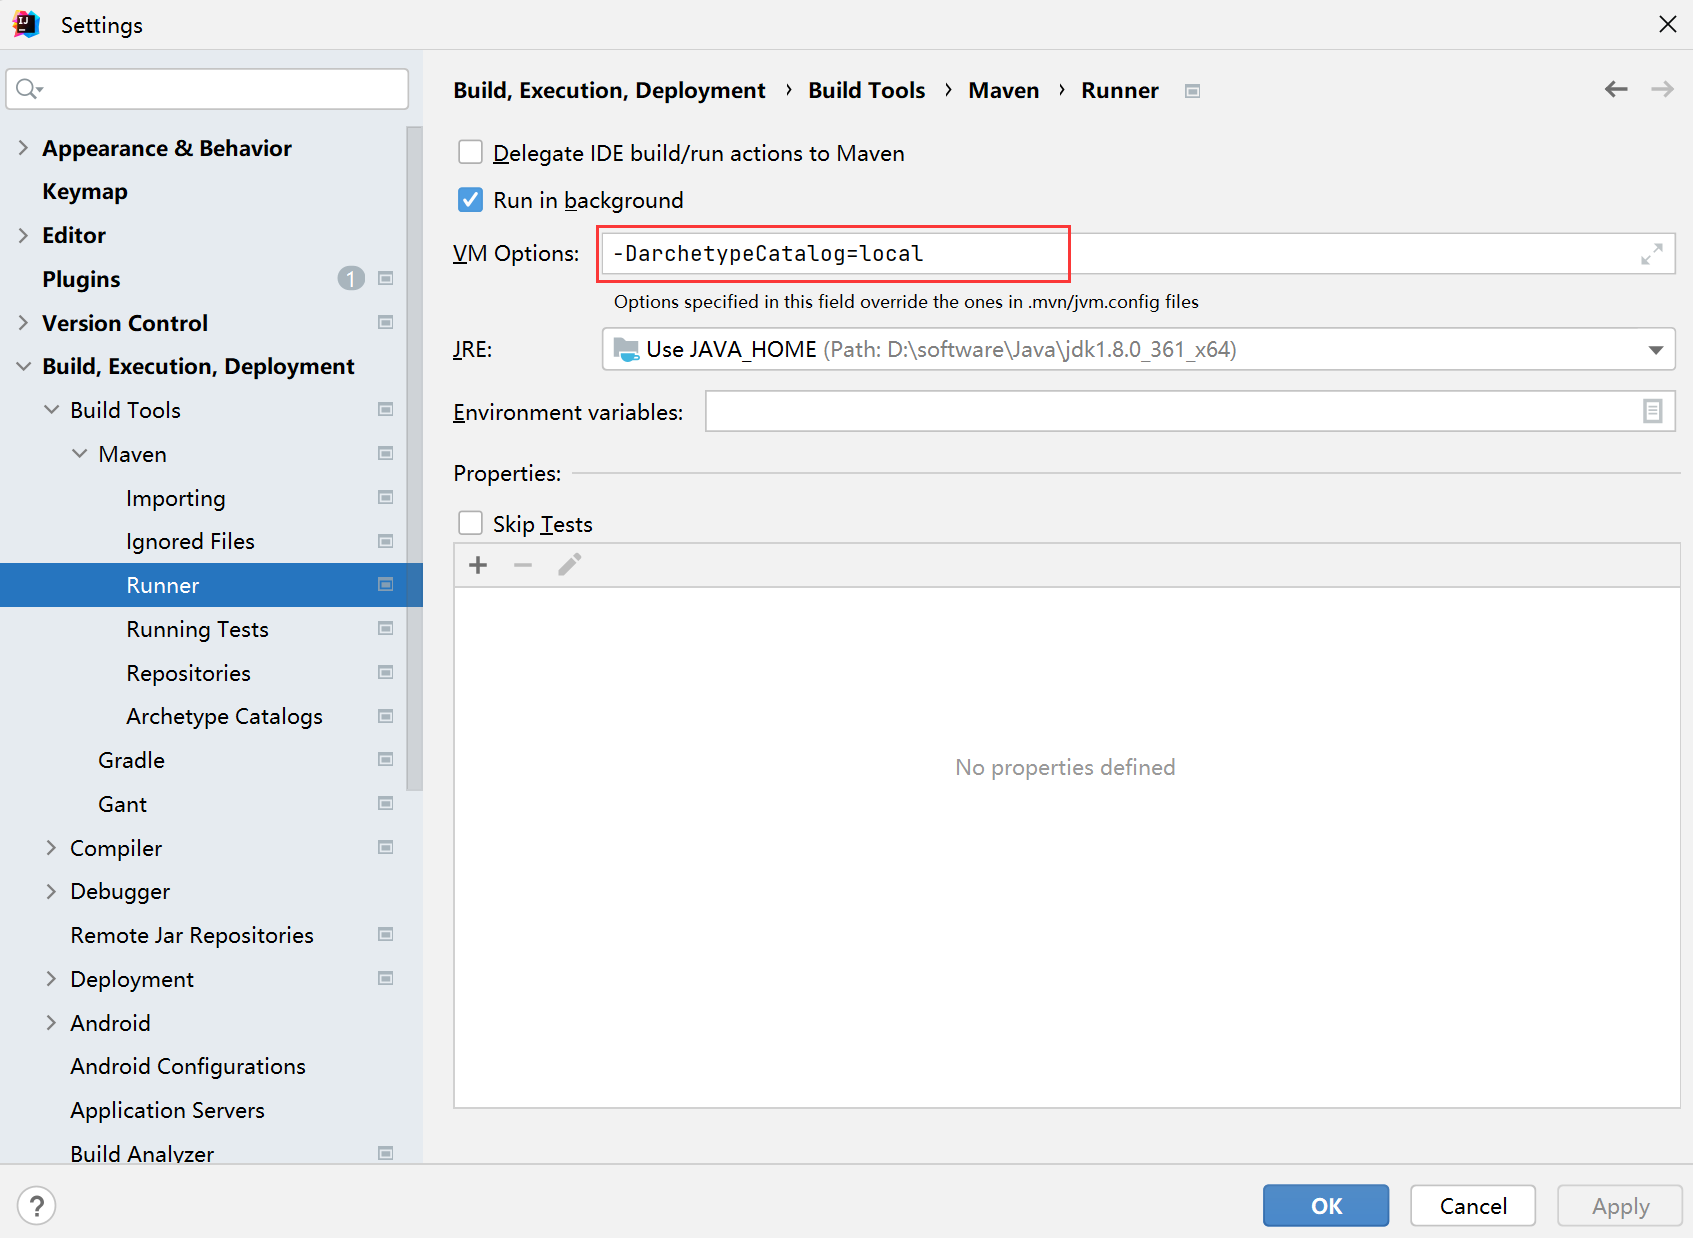Cancel the Settings dialog
The image size is (1693, 1238).
[1473, 1205]
